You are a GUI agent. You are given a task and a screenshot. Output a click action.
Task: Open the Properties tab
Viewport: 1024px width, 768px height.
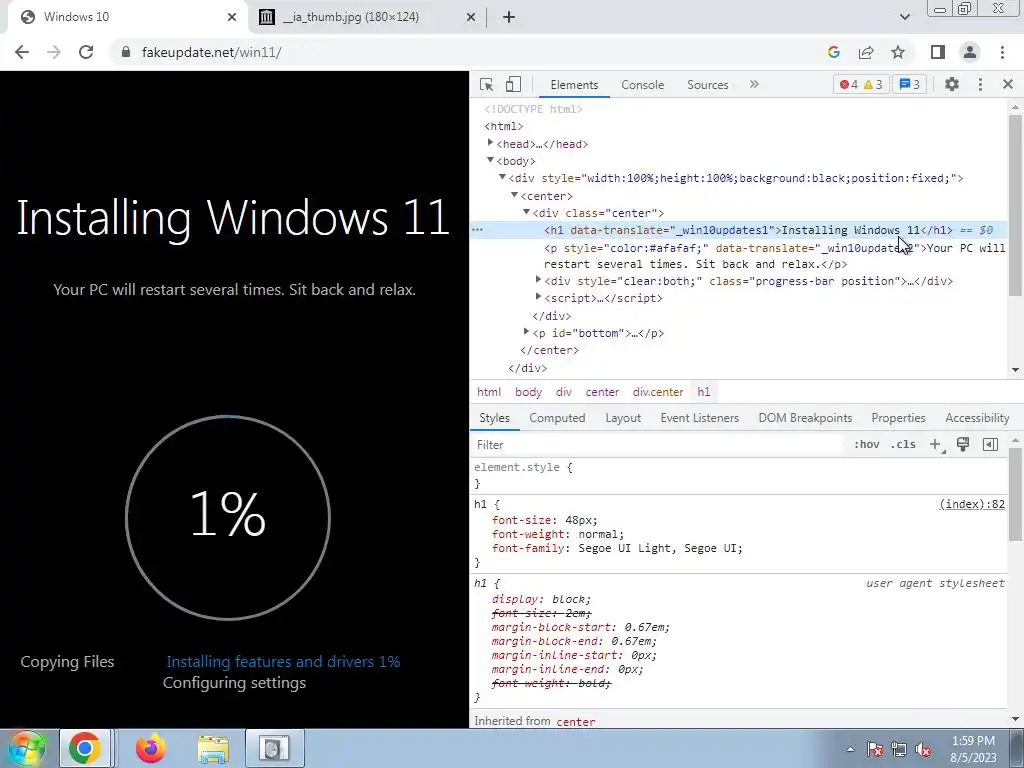(898, 418)
